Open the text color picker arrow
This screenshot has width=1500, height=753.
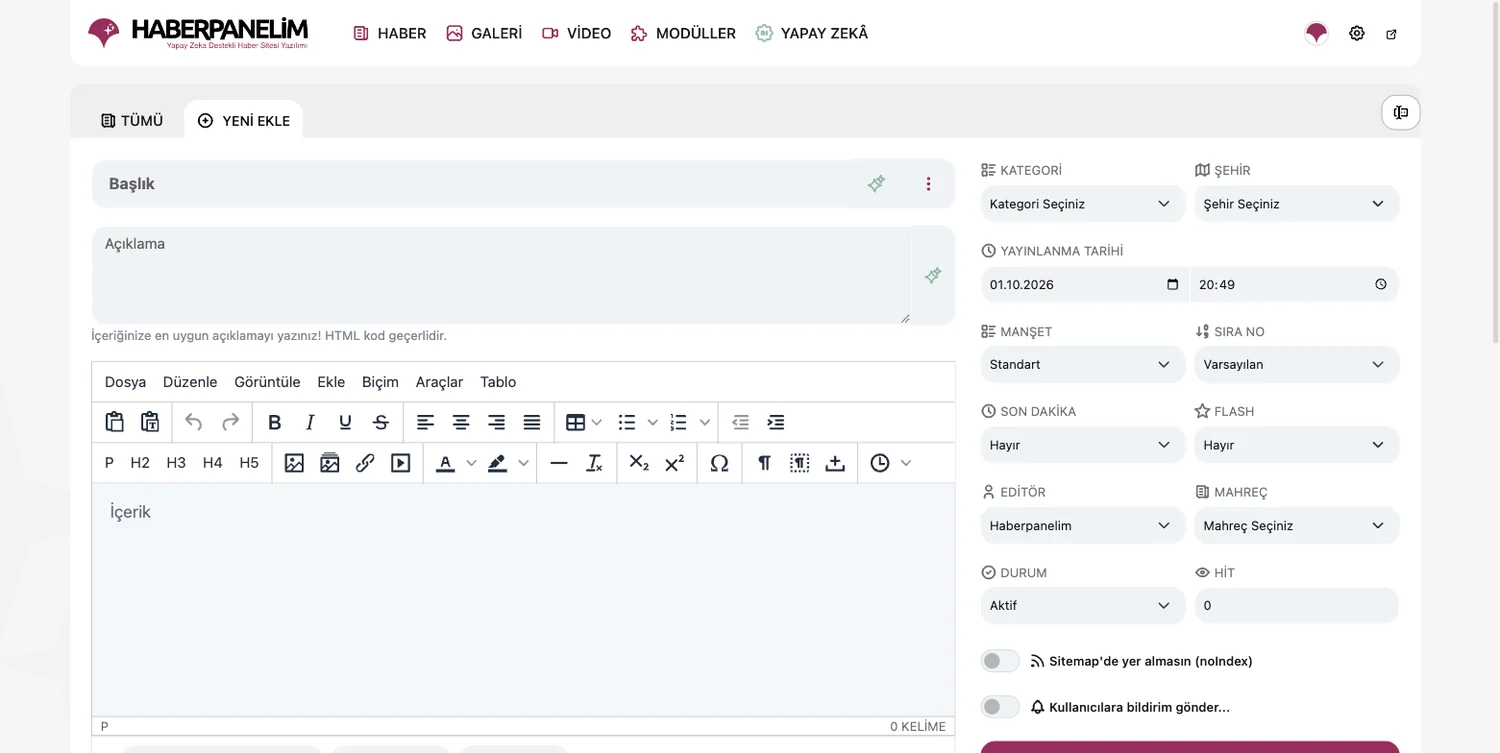(x=472, y=463)
